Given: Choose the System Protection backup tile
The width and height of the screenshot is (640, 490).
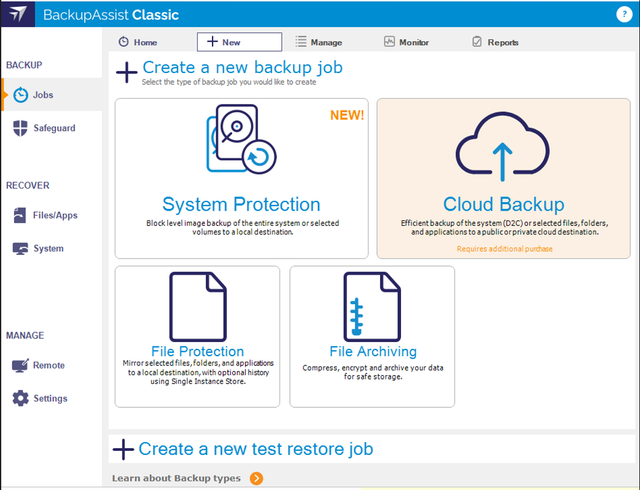Looking at the screenshot, I should point(241,178).
